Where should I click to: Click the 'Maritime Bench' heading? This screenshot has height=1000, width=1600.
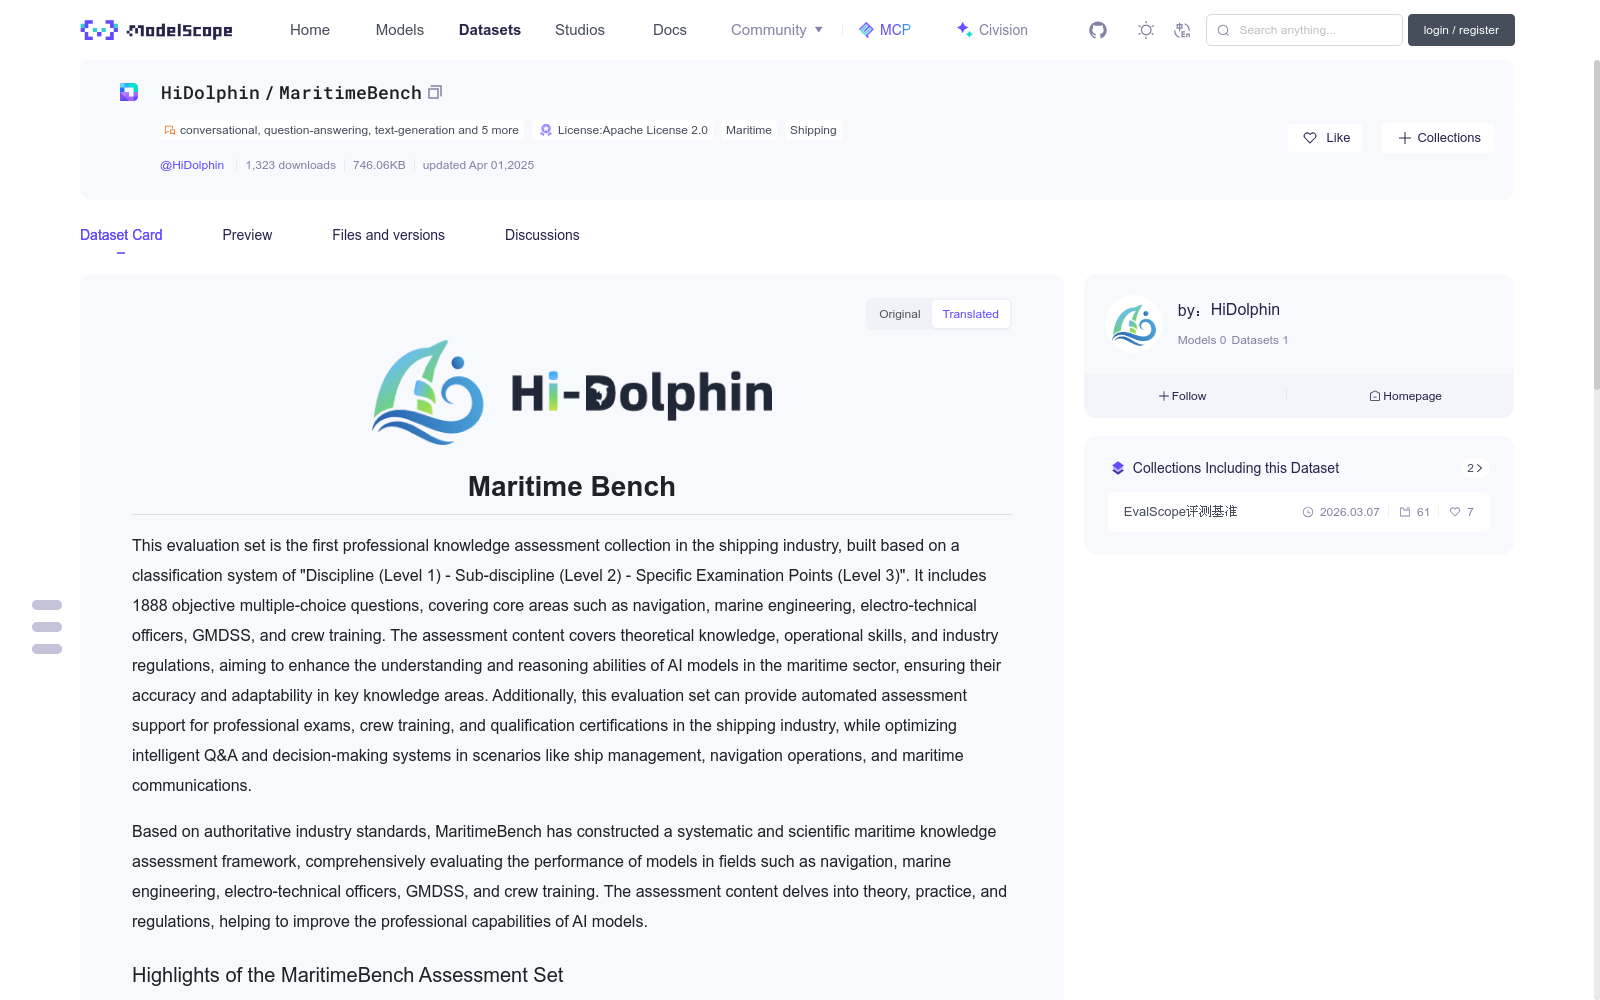pos(572,487)
